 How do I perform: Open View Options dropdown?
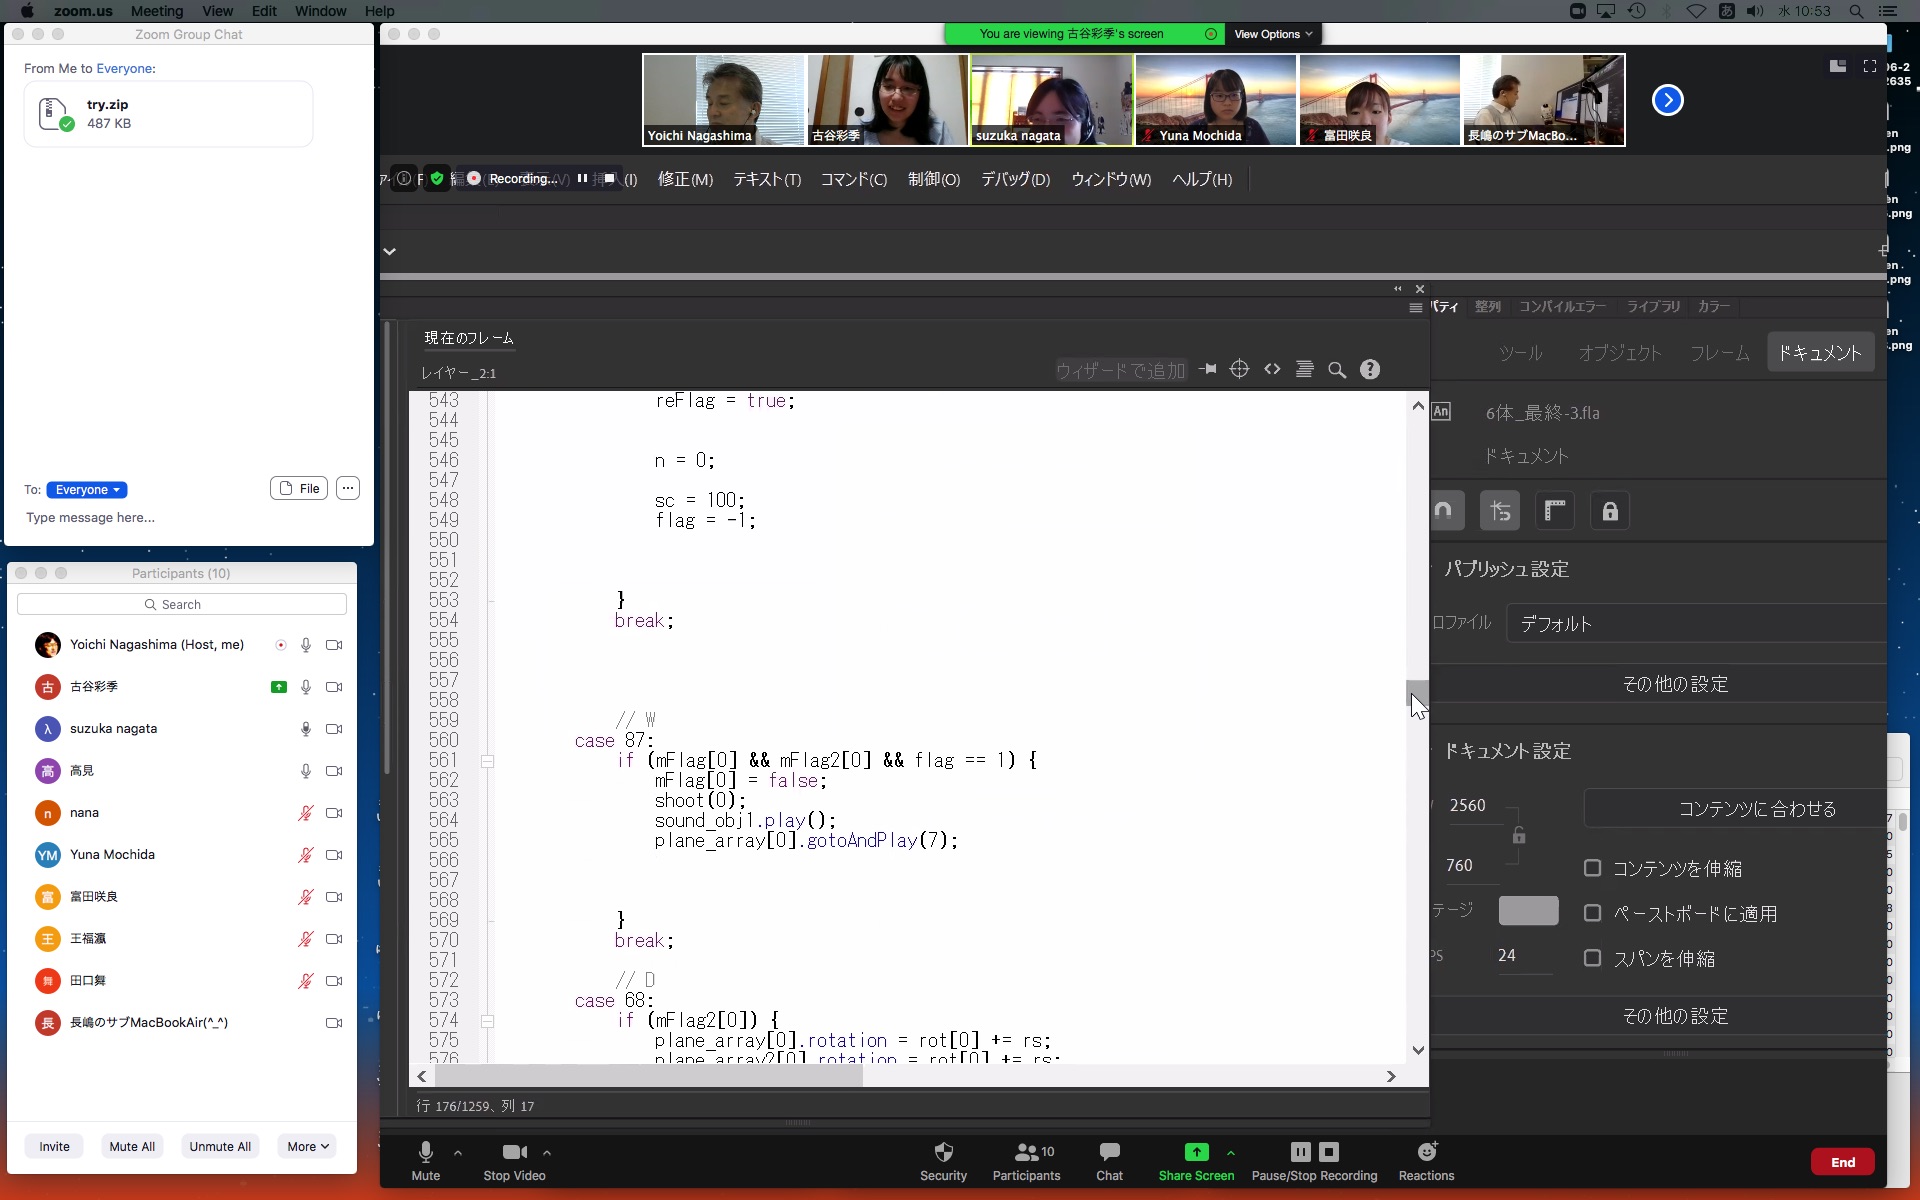click(1272, 34)
